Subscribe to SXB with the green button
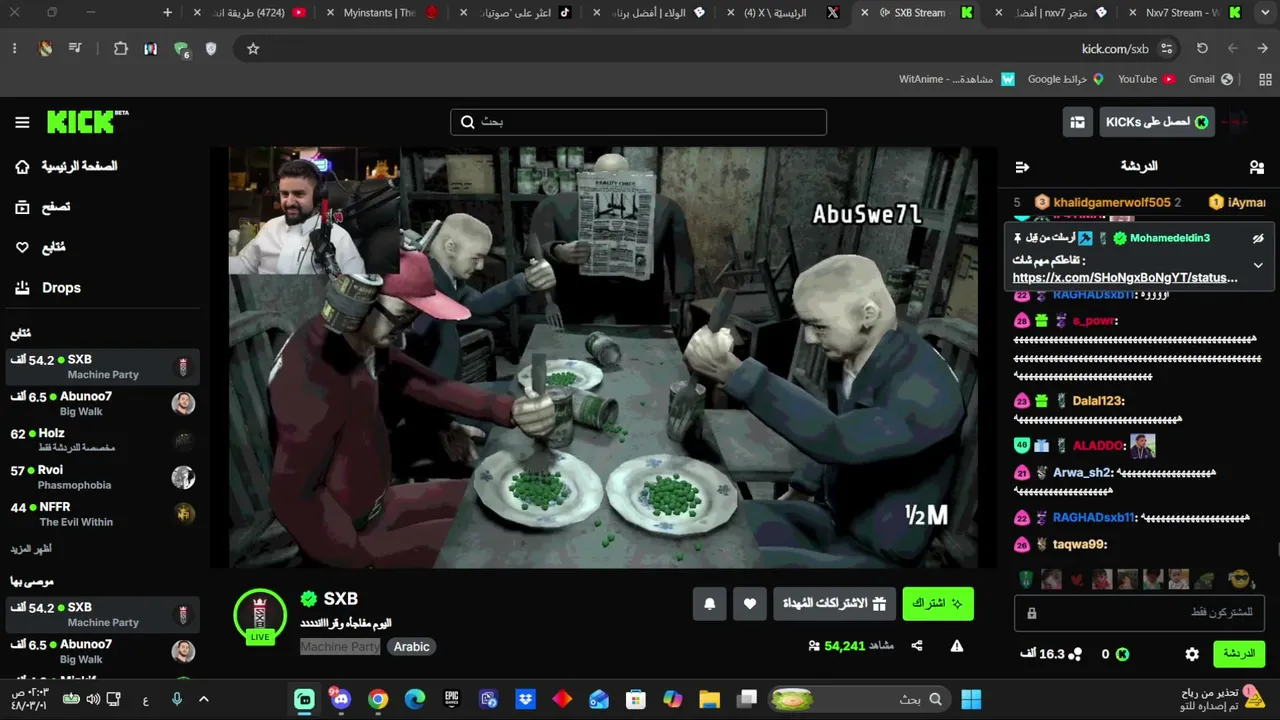 pyautogui.click(x=938, y=603)
